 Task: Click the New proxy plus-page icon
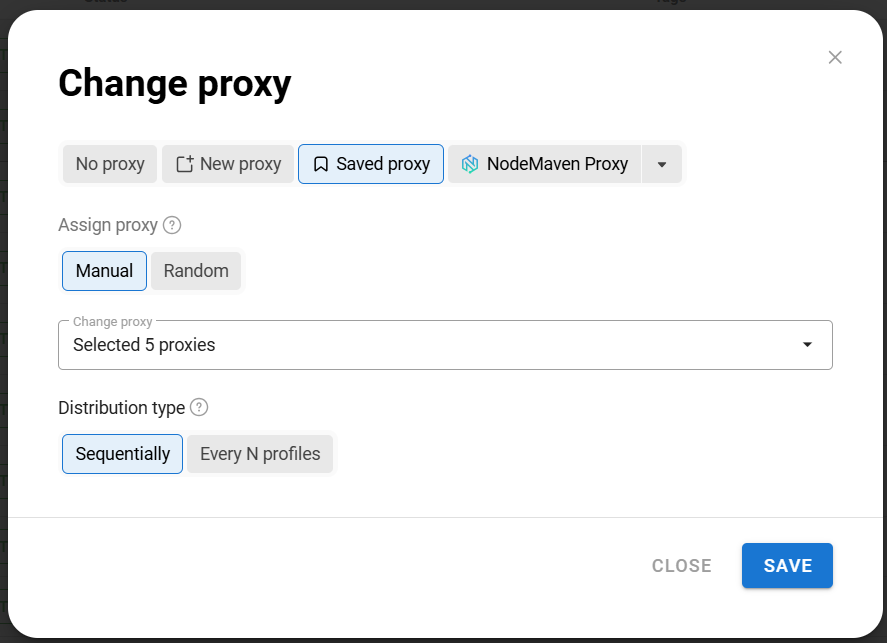[185, 164]
